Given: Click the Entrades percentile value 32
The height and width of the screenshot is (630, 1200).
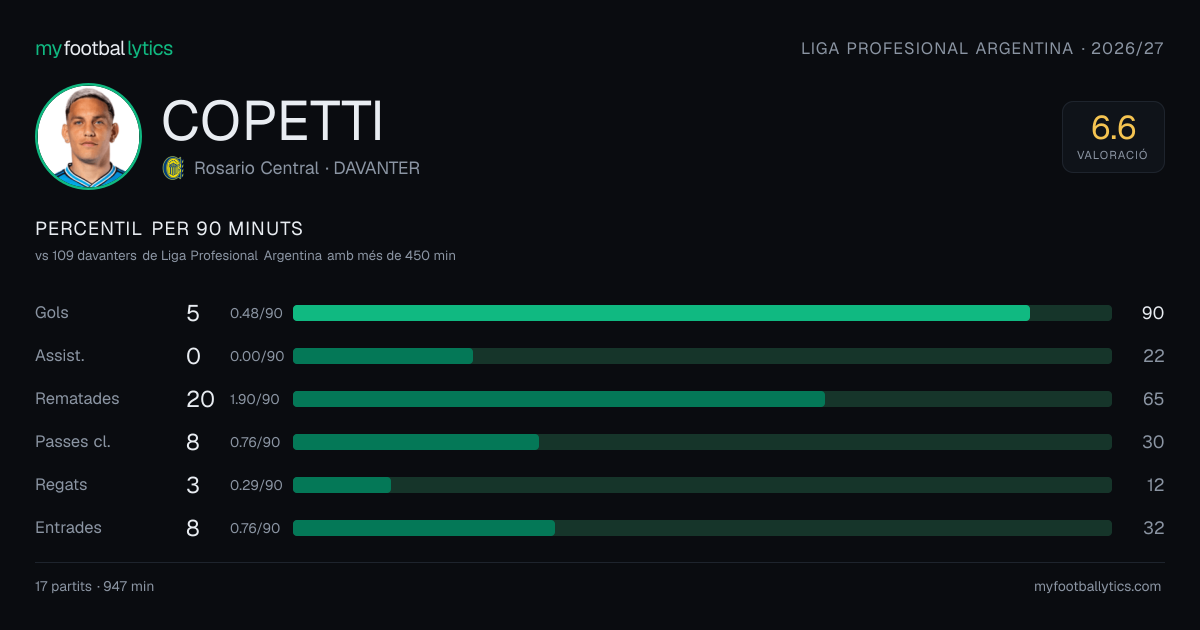Looking at the screenshot, I should coord(1153,528).
